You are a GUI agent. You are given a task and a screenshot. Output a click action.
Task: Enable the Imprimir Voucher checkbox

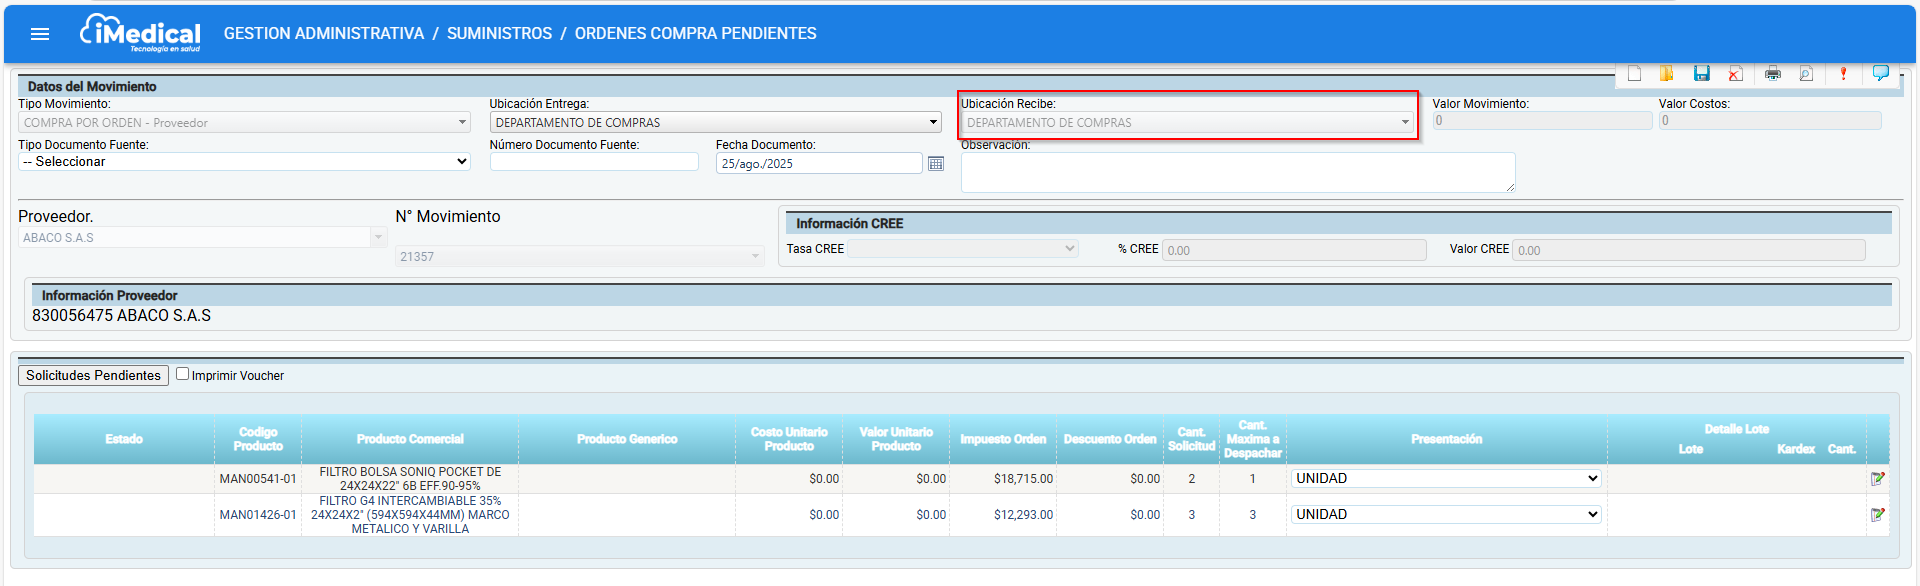pos(183,374)
